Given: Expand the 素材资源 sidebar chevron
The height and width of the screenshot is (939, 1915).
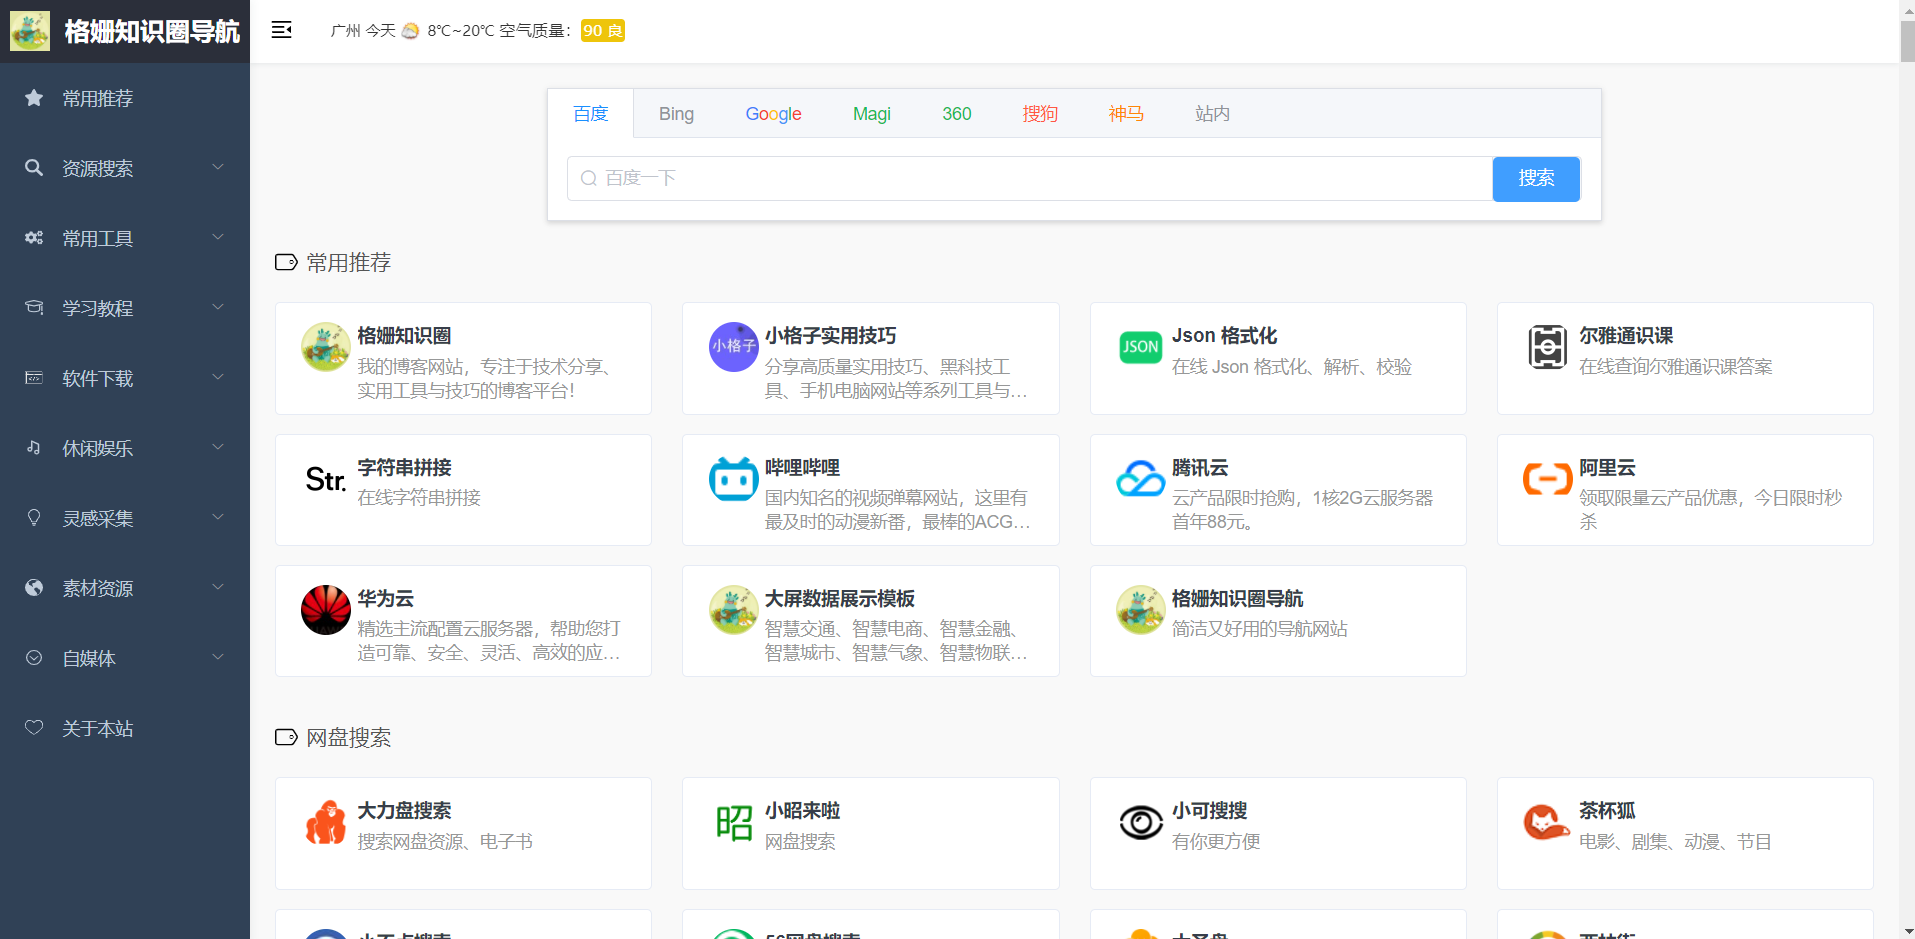Looking at the screenshot, I should pos(218,587).
